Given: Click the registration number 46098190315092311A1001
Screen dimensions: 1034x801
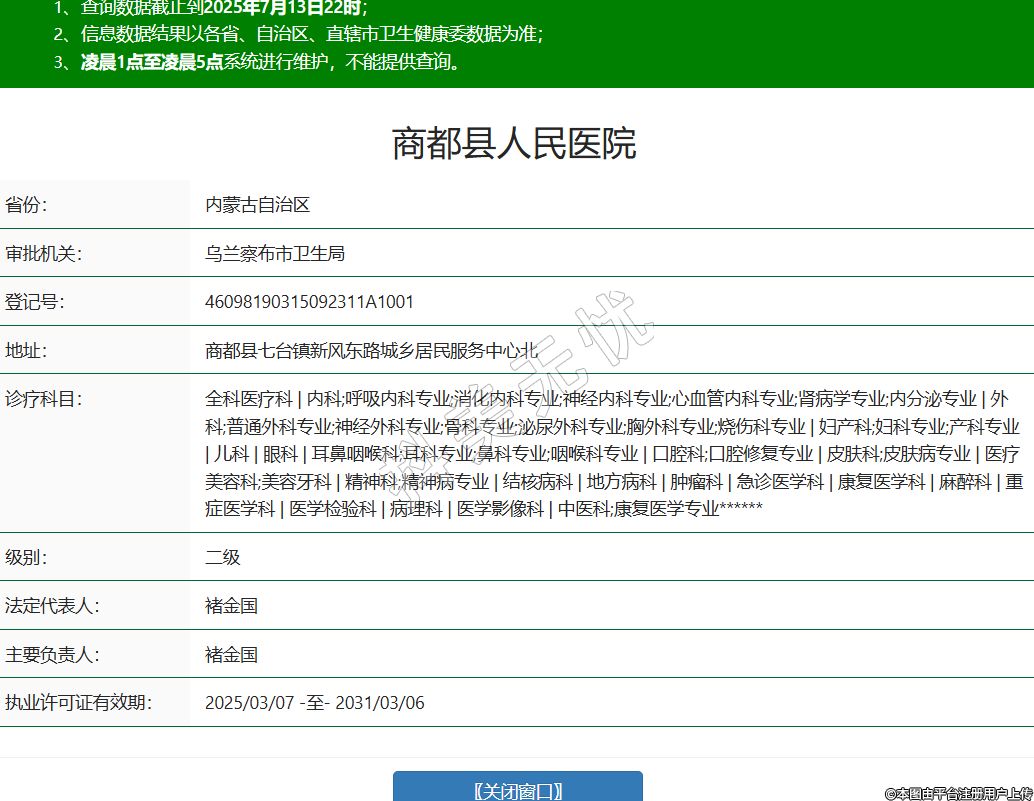Looking at the screenshot, I should tap(309, 302).
